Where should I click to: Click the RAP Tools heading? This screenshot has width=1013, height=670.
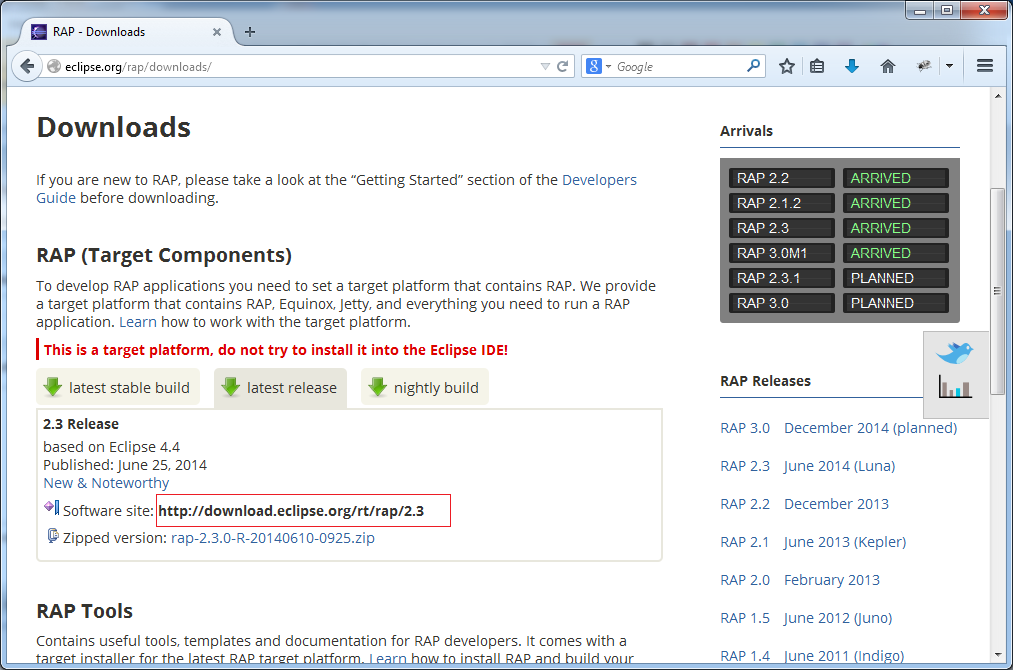[85, 611]
